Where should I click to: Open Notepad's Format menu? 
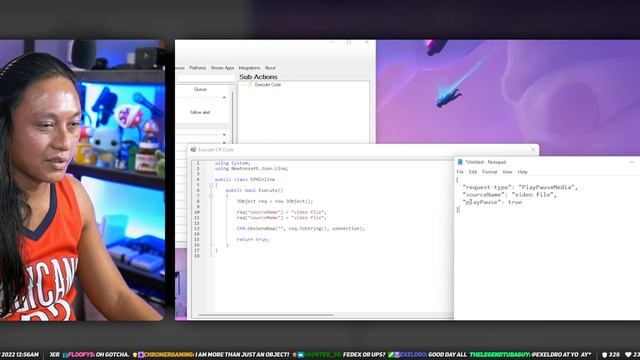489,172
